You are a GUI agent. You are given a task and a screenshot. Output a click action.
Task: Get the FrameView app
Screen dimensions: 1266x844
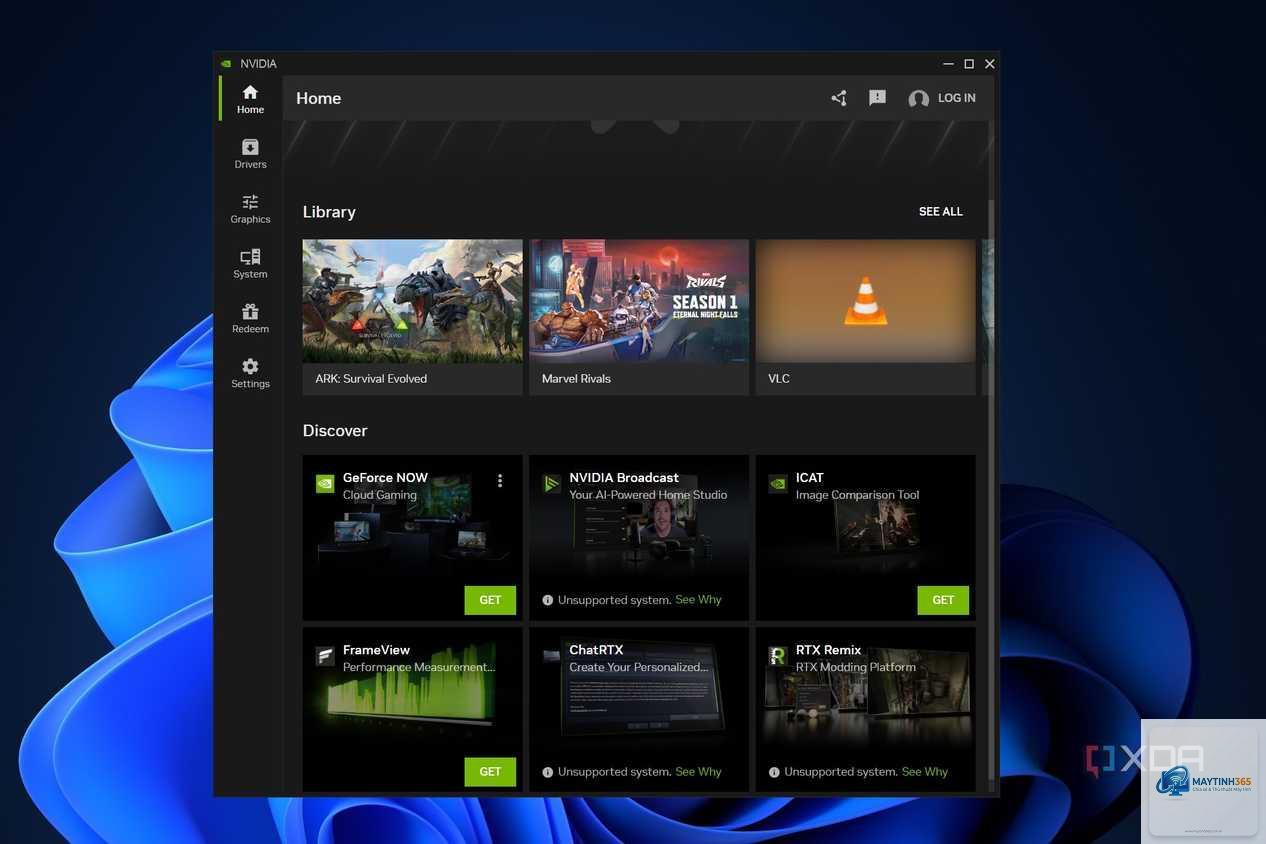[490, 772]
